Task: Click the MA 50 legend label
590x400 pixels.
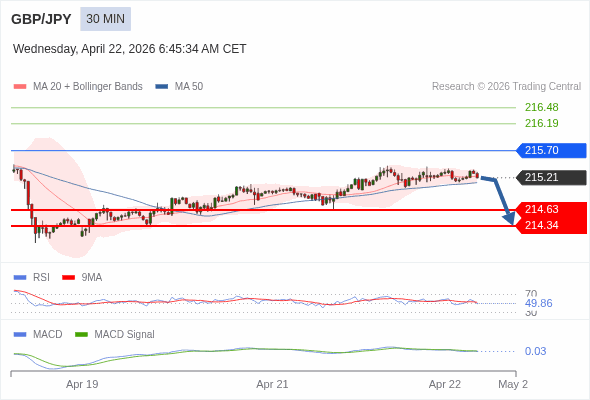Action: (189, 87)
